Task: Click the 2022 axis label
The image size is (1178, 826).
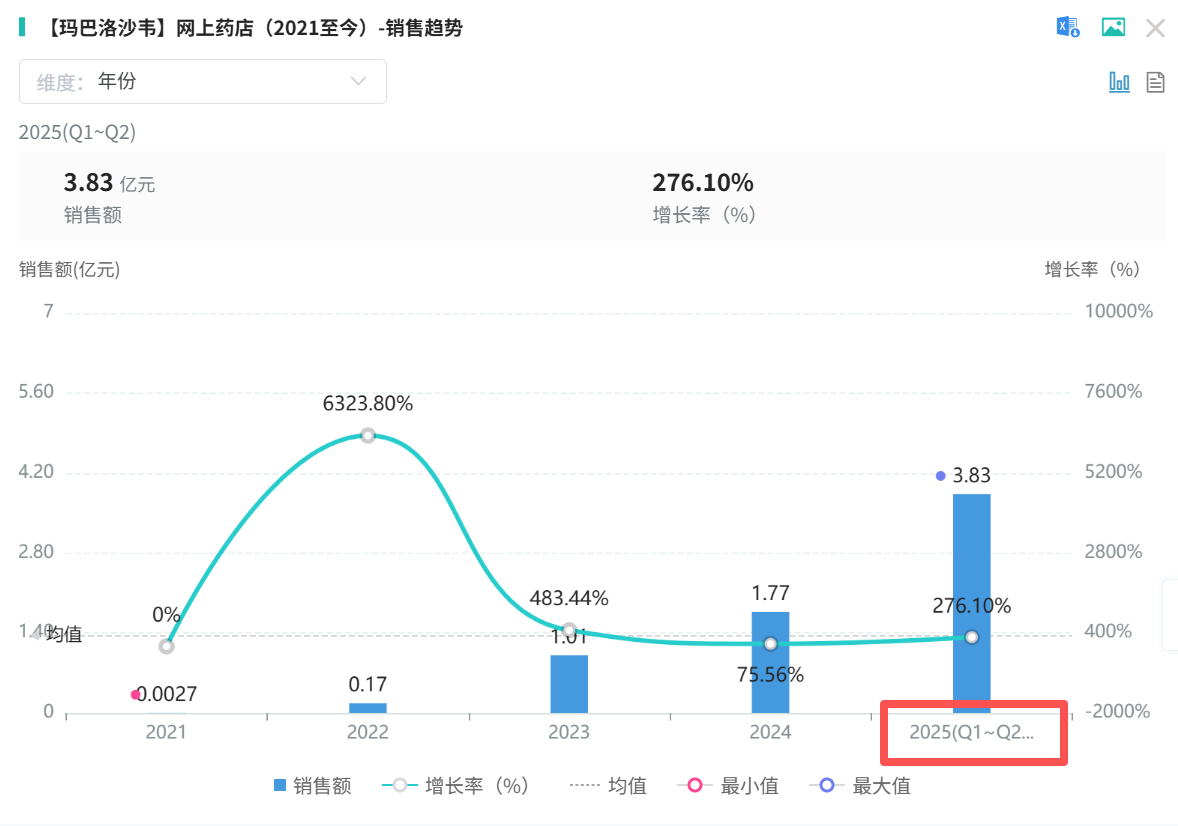Action: tap(367, 732)
